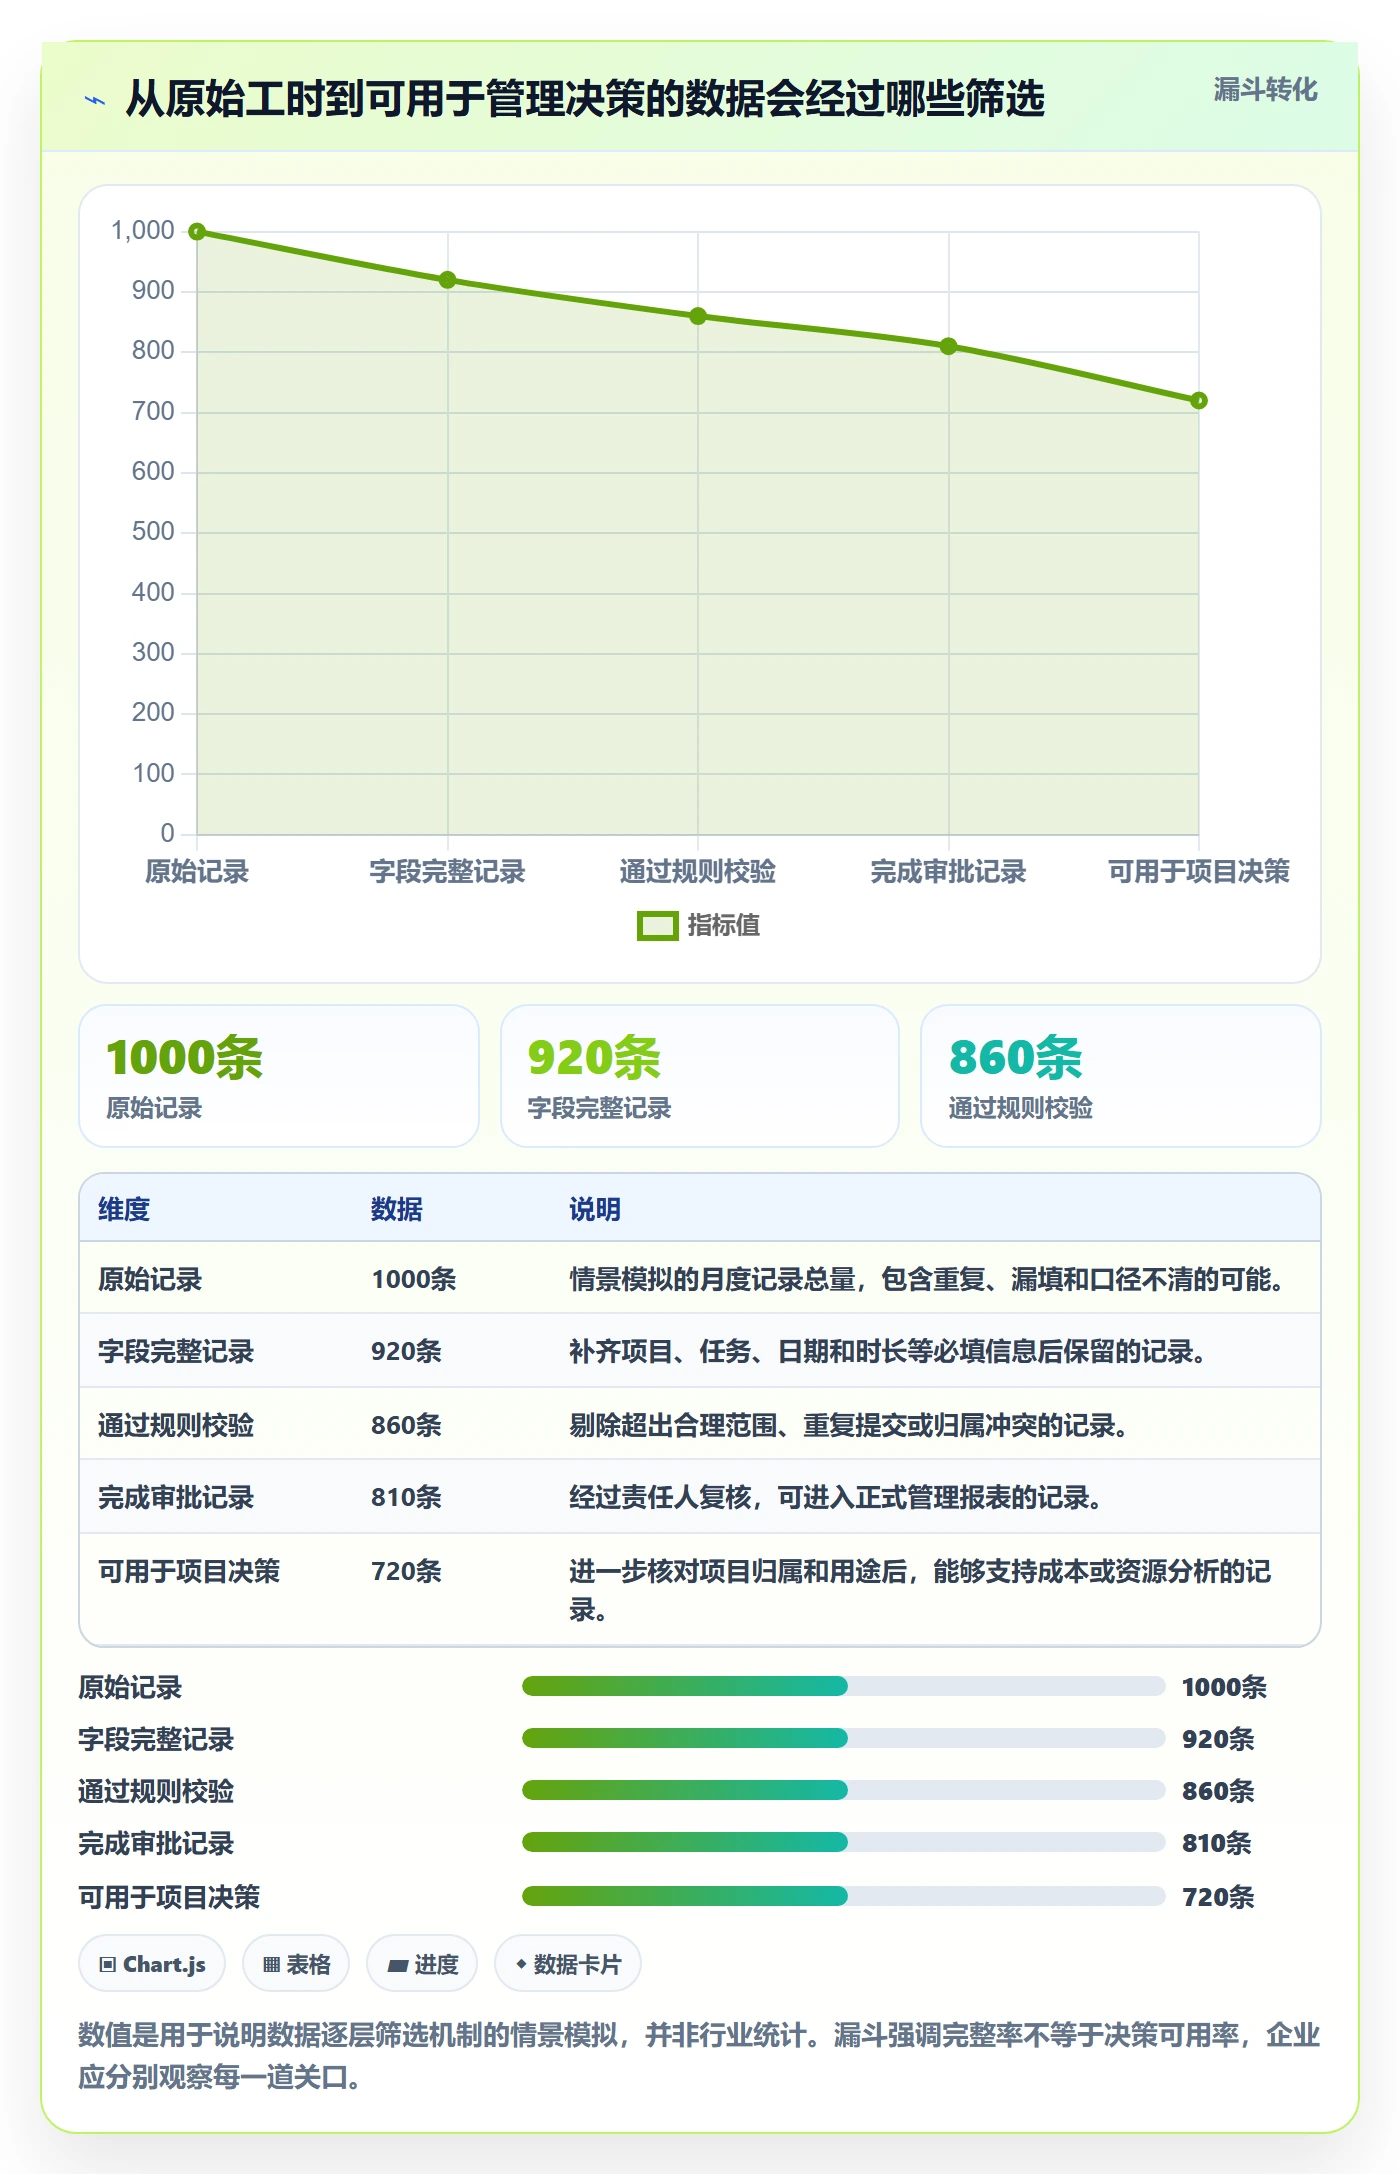The width and height of the screenshot is (1400, 2174).
Task: Click the 860条 cell in the table
Action: 406,1425
